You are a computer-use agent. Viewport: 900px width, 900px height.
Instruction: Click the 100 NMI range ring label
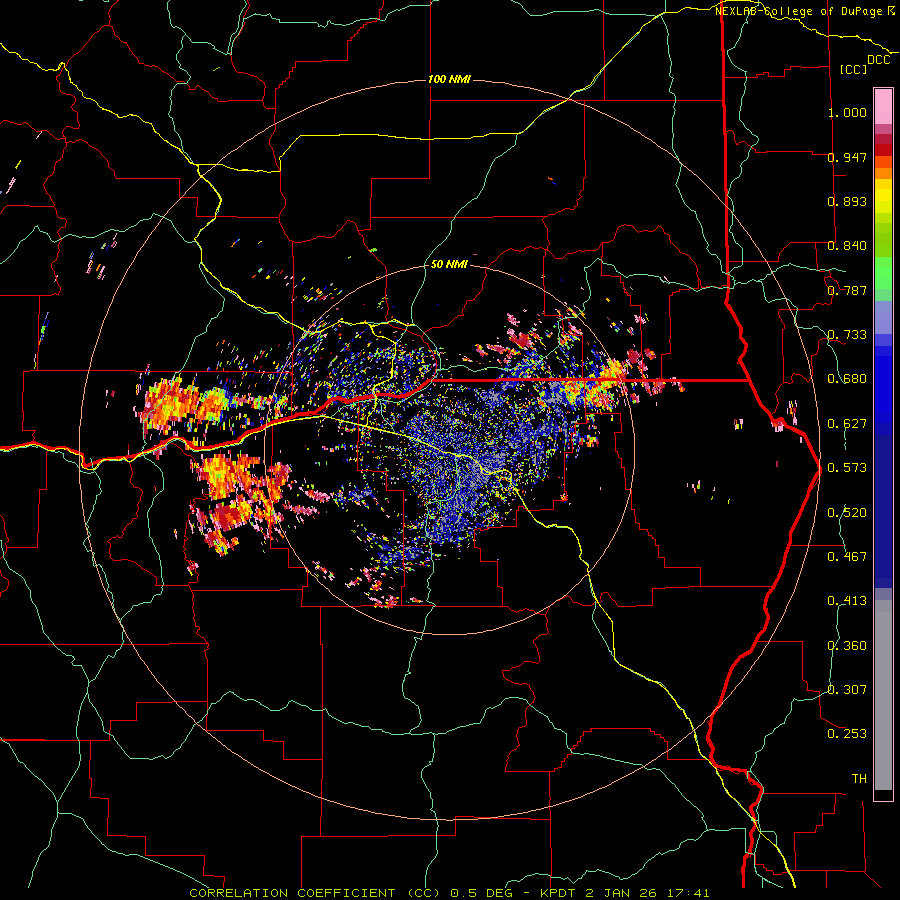[x=449, y=79]
